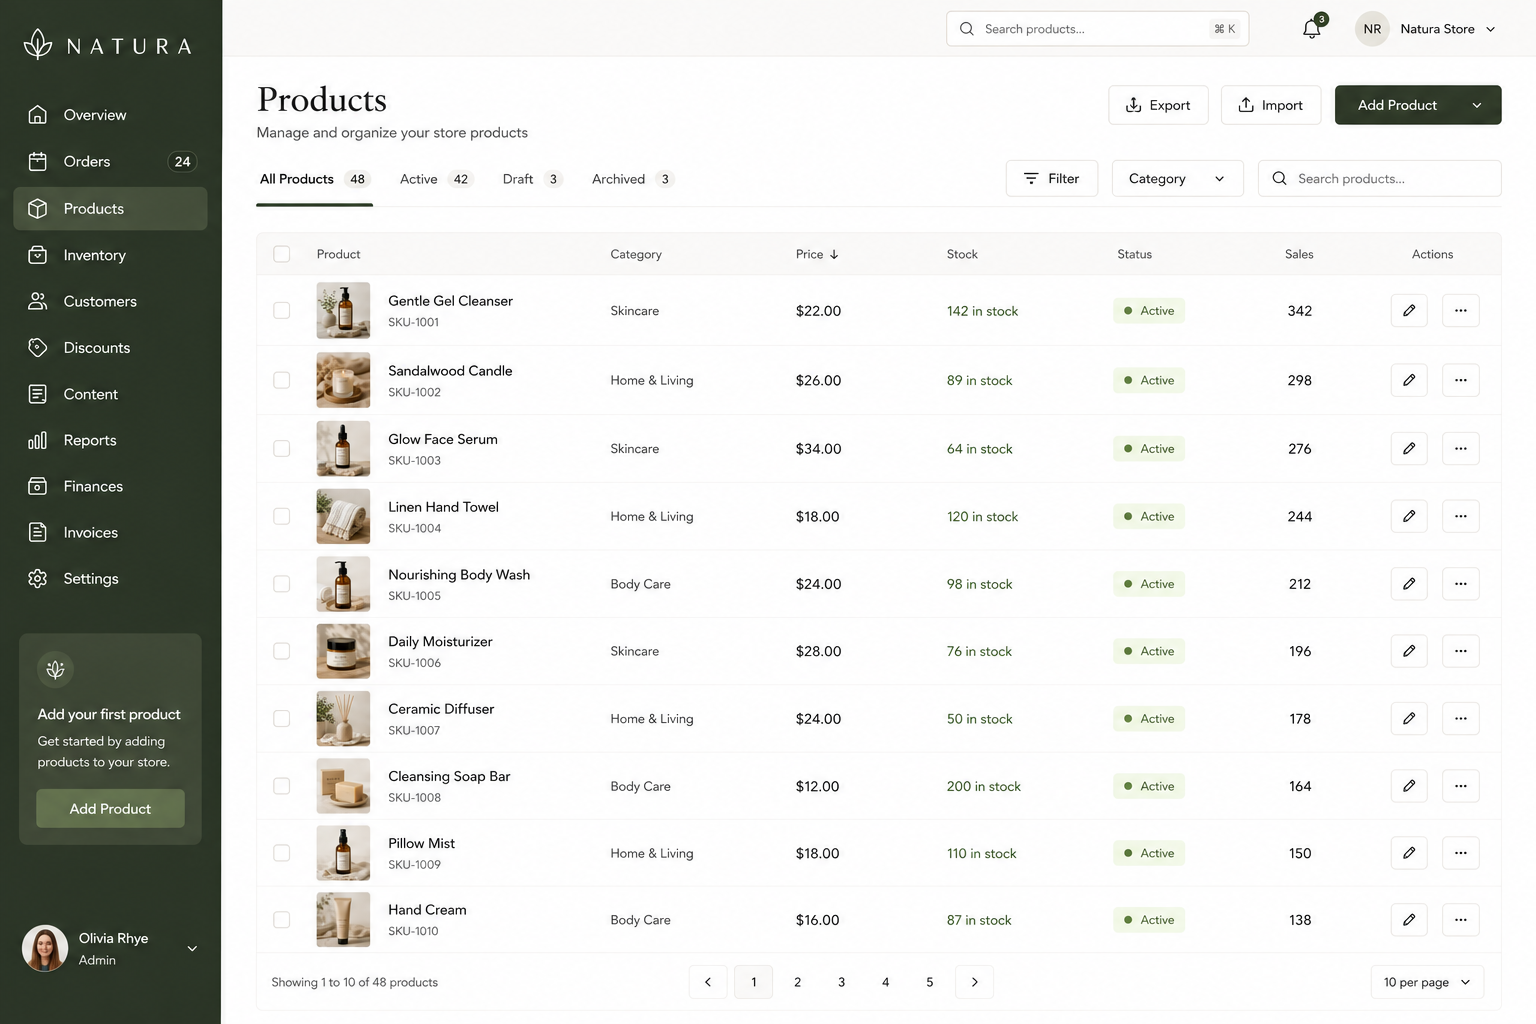Open more actions for Nourishing Body Wash

click(1461, 584)
